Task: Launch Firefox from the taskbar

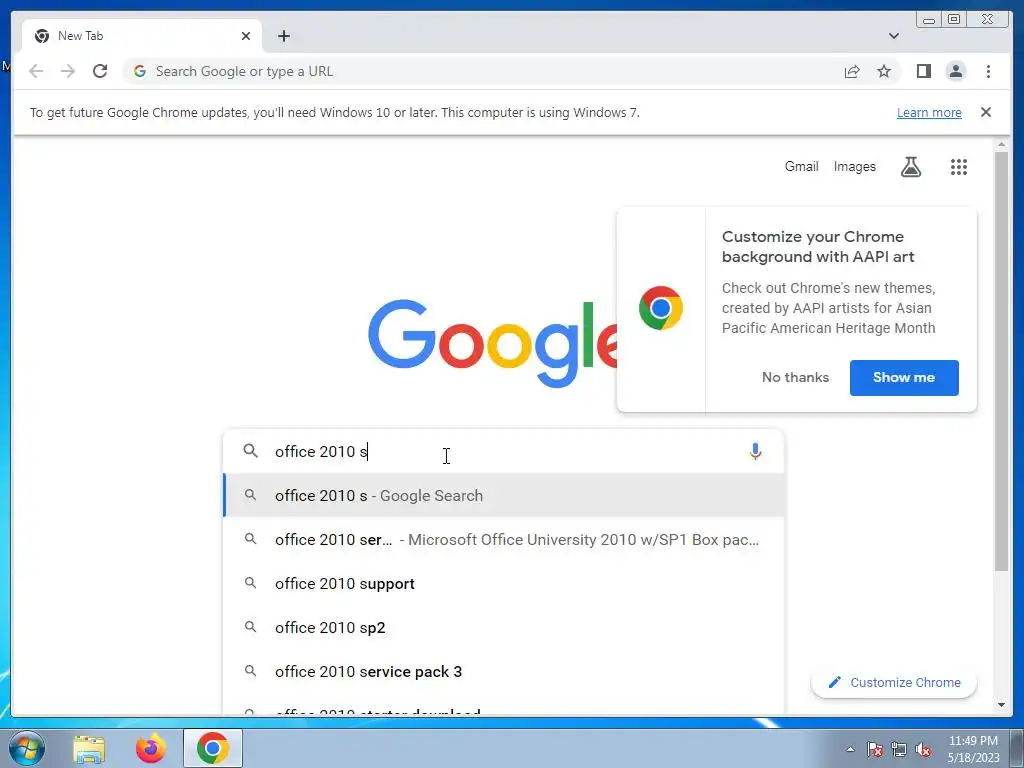Action: (151, 748)
